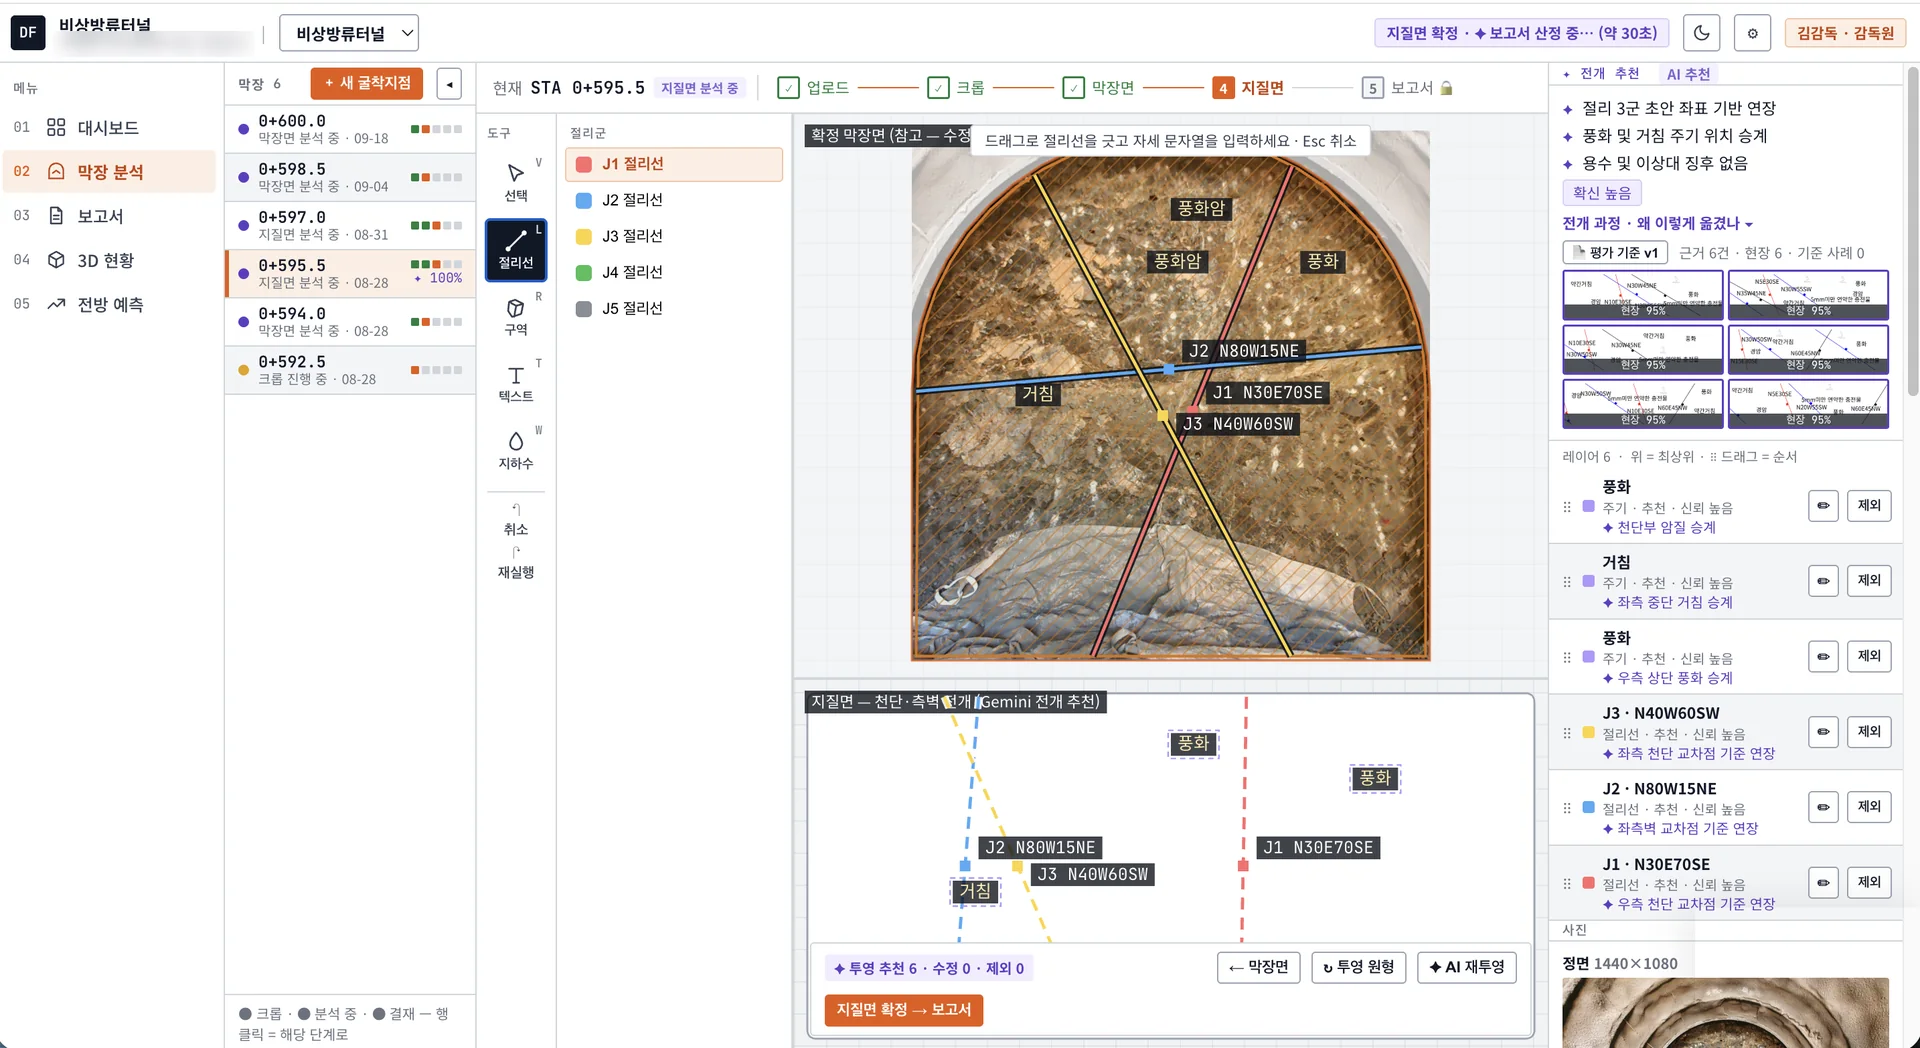Click the 새 굴착지점 button
This screenshot has width=1920, height=1048.
(x=367, y=83)
